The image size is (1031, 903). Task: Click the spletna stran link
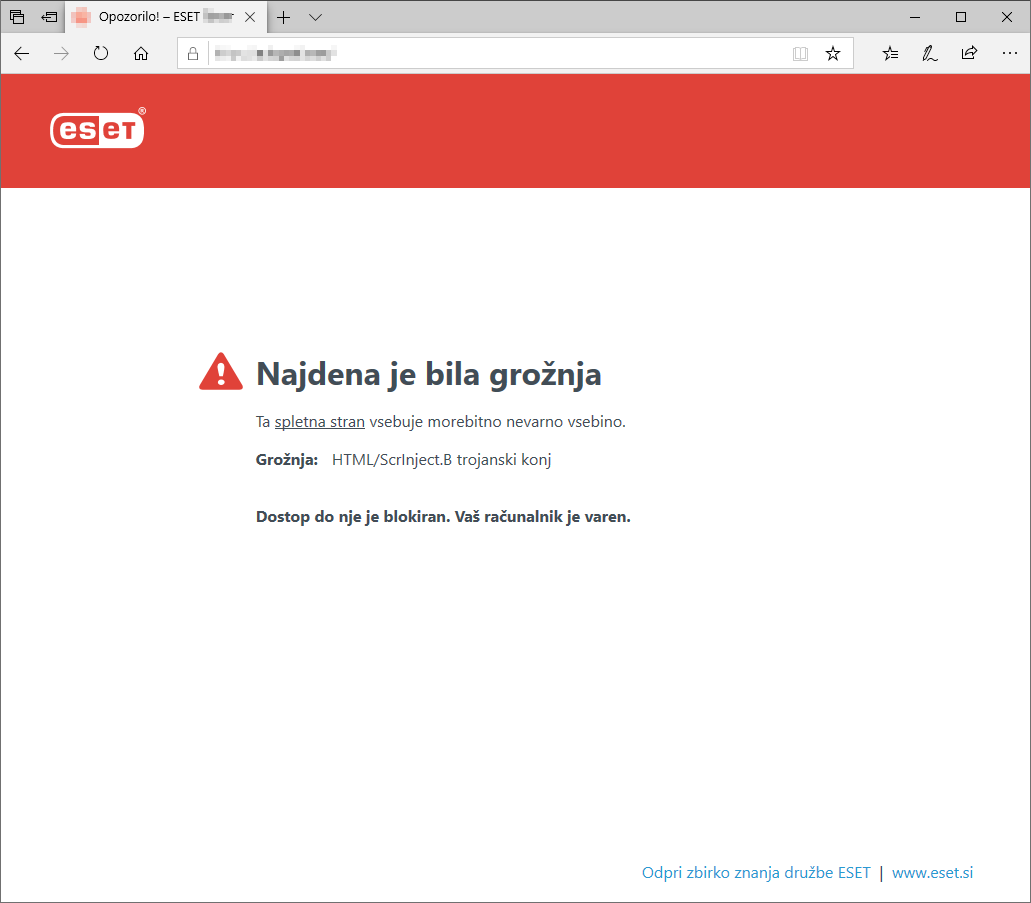(x=319, y=421)
